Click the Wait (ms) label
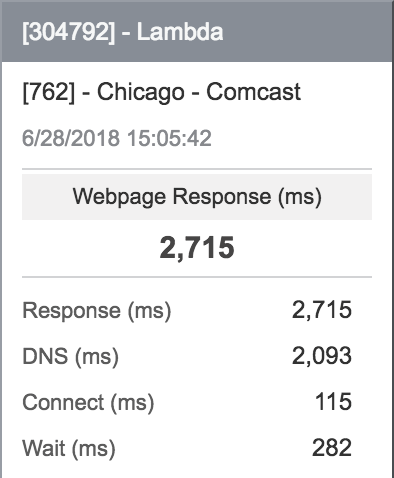This screenshot has height=478, width=394. 69,448
